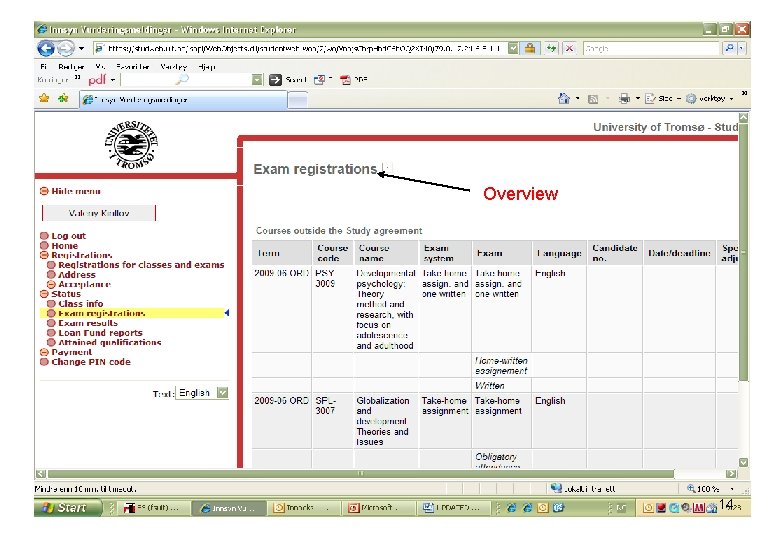Open the recent pages dropdown beside Forward
780x540 pixels.
pos(82,49)
